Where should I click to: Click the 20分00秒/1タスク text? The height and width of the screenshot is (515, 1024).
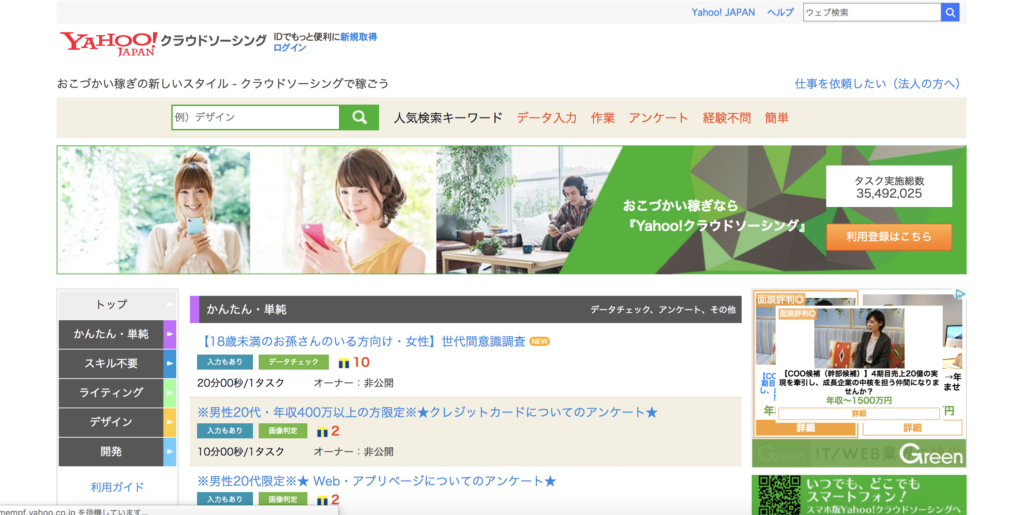coord(241,383)
